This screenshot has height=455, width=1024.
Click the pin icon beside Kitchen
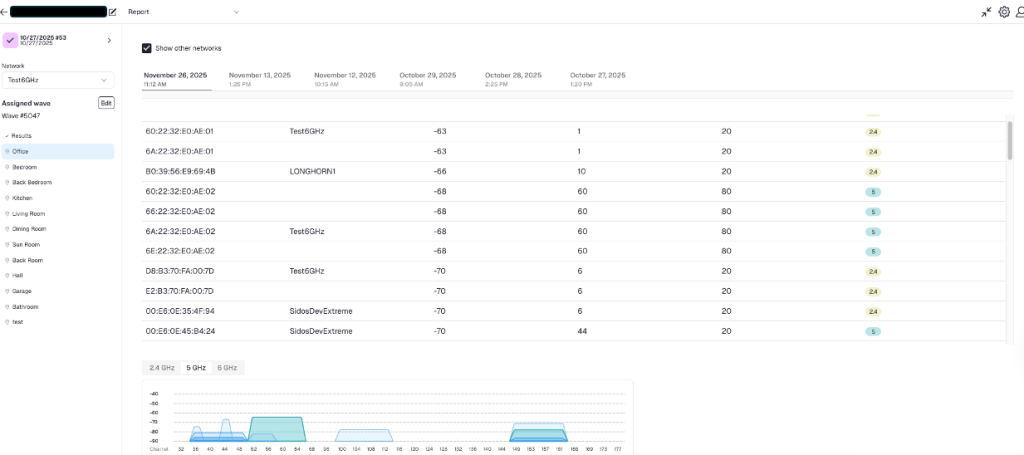click(x=7, y=198)
